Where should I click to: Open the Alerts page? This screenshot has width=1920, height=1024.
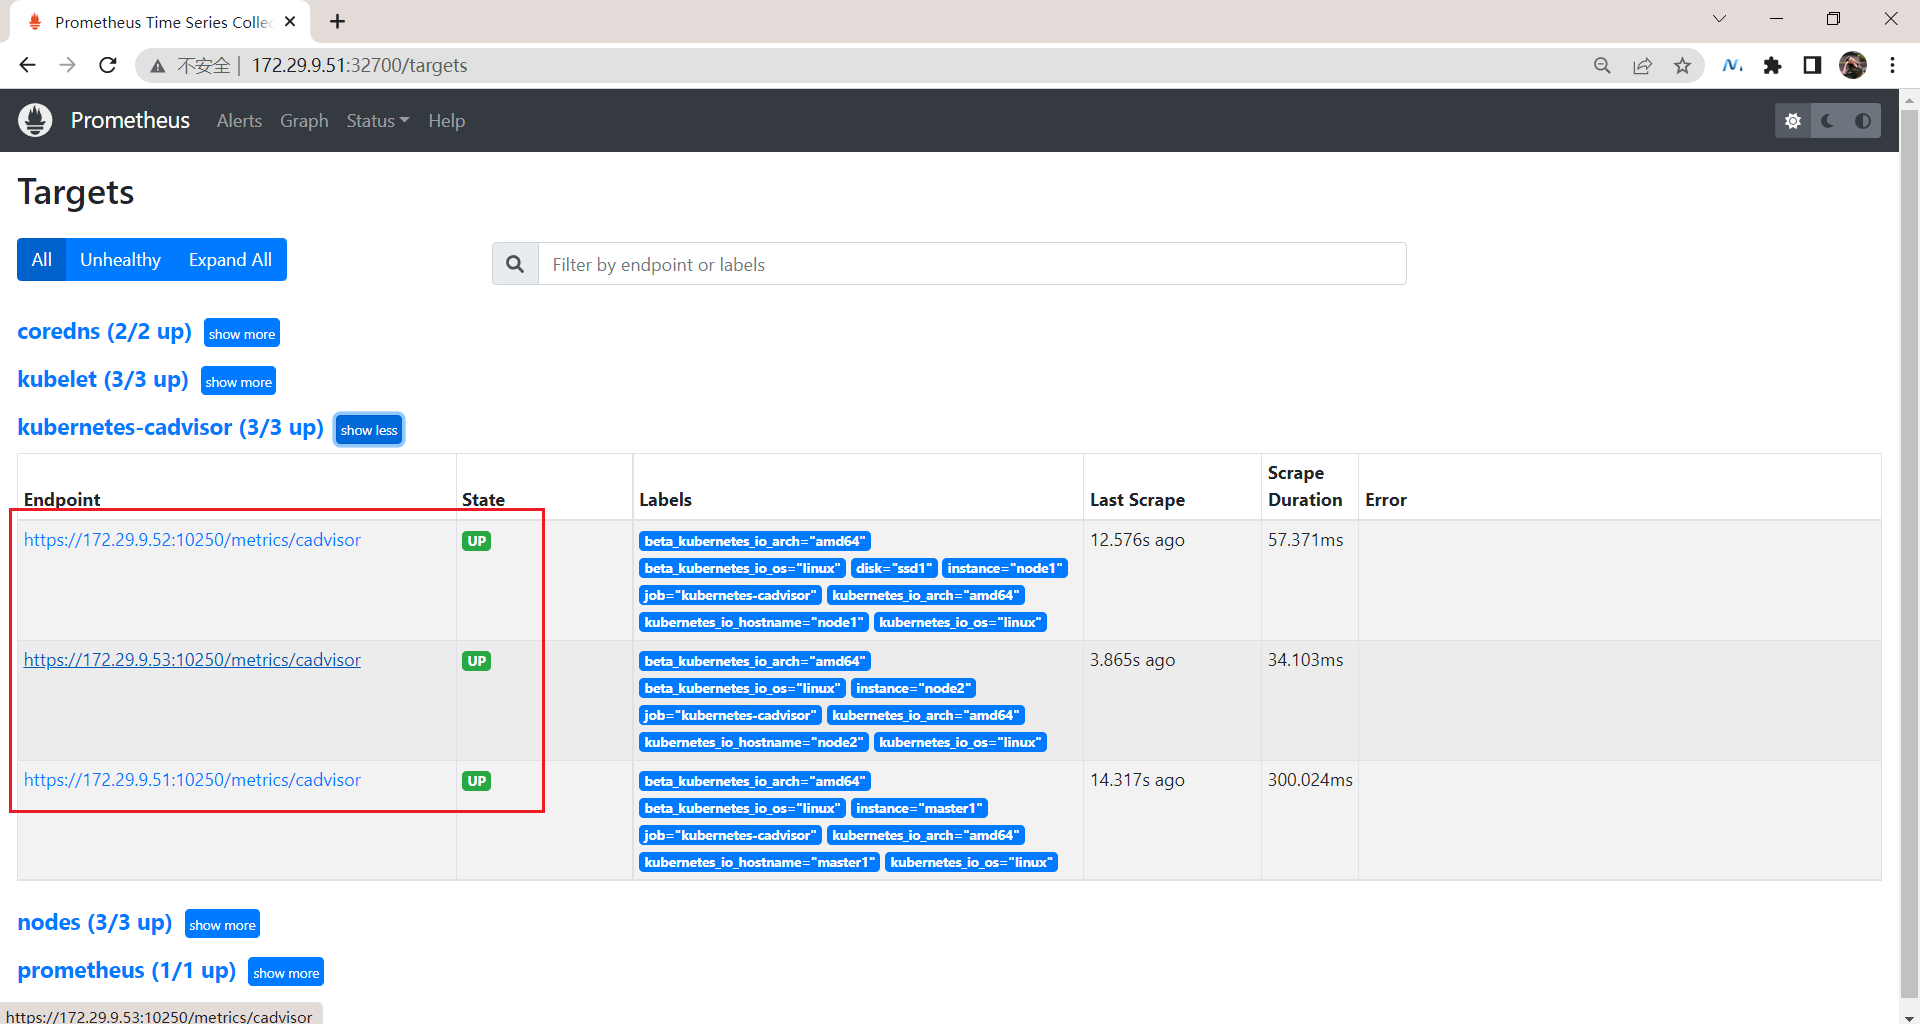(239, 120)
